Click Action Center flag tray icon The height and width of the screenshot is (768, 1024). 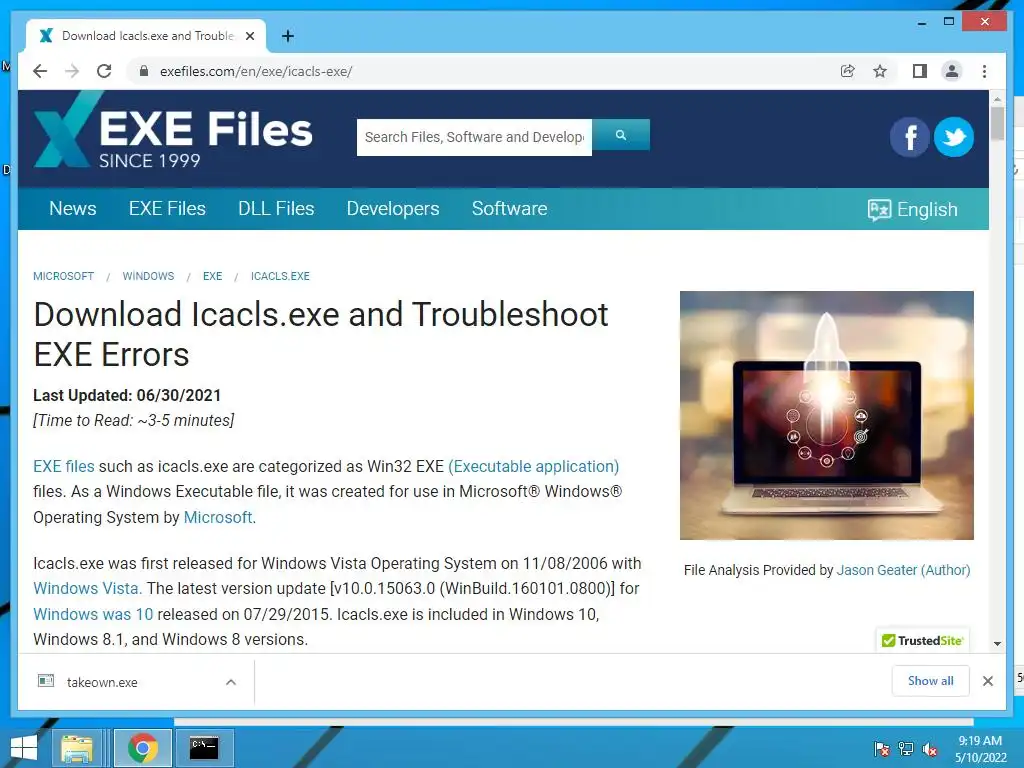point(882,749)
